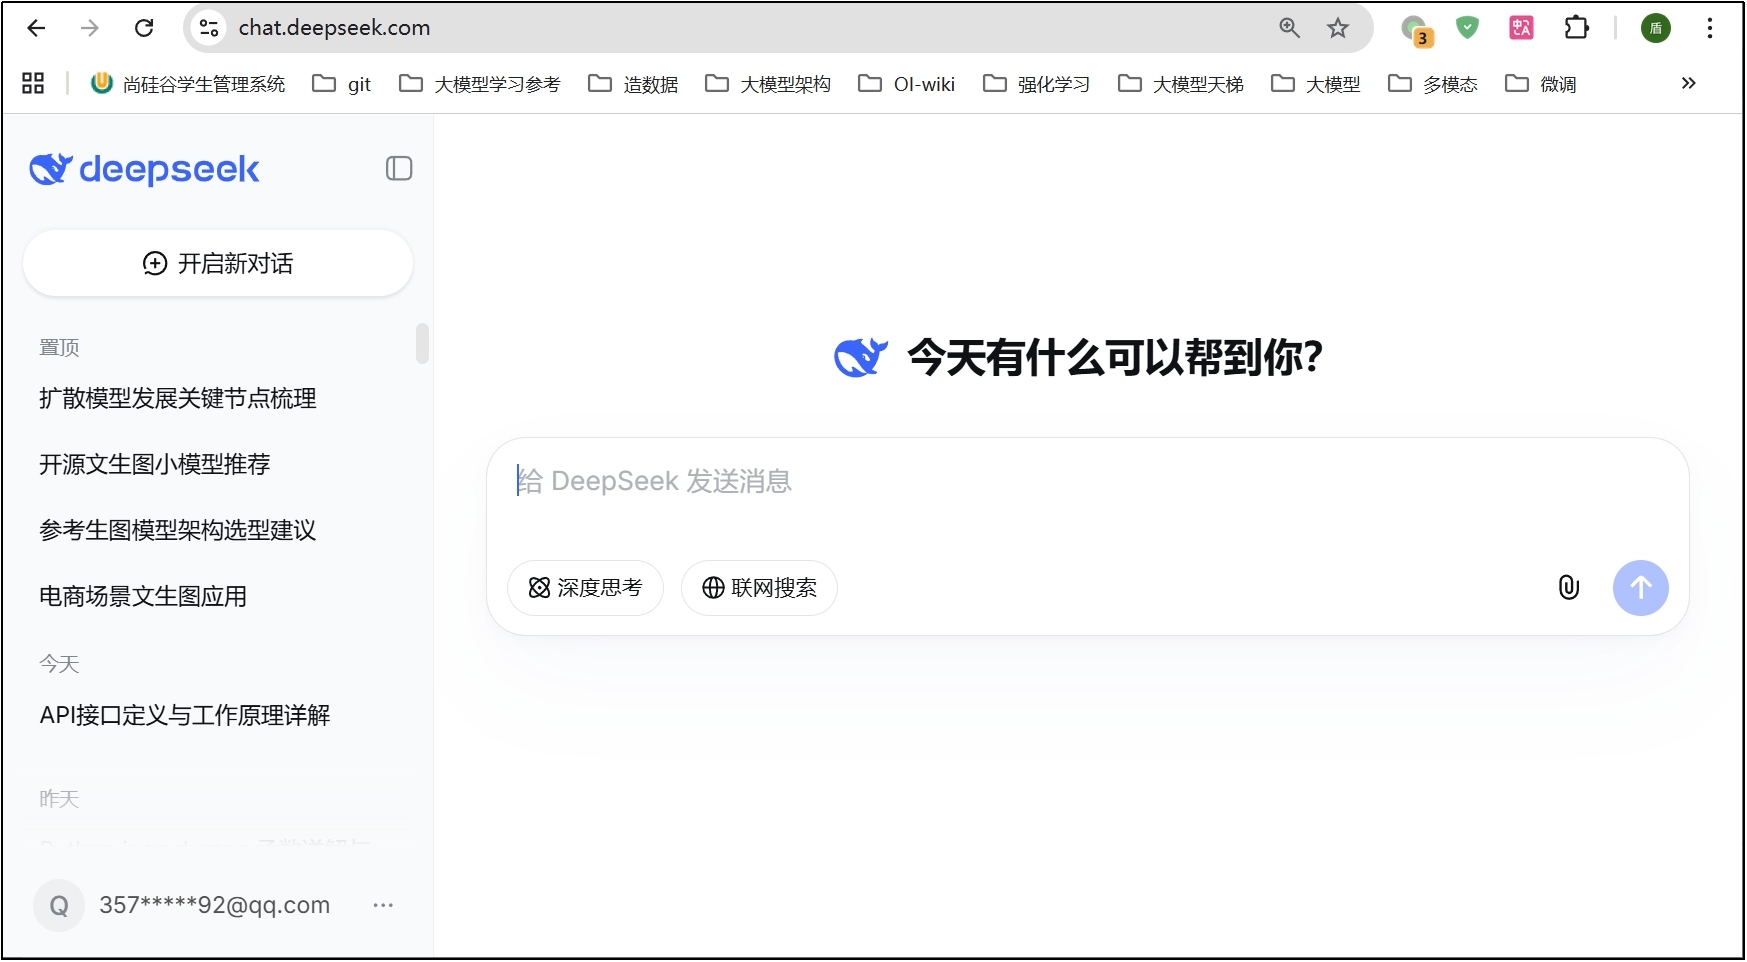Click the 置顶 section label
Image resolution: width=1747 pixels, height=962 pixels.
click(59, 348)
